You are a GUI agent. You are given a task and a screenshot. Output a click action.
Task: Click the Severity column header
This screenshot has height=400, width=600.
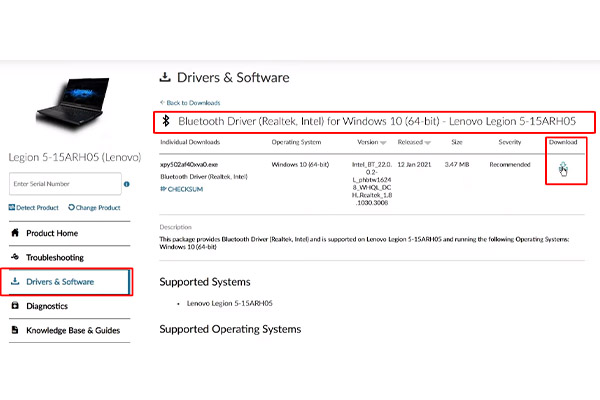pos(510,142)
